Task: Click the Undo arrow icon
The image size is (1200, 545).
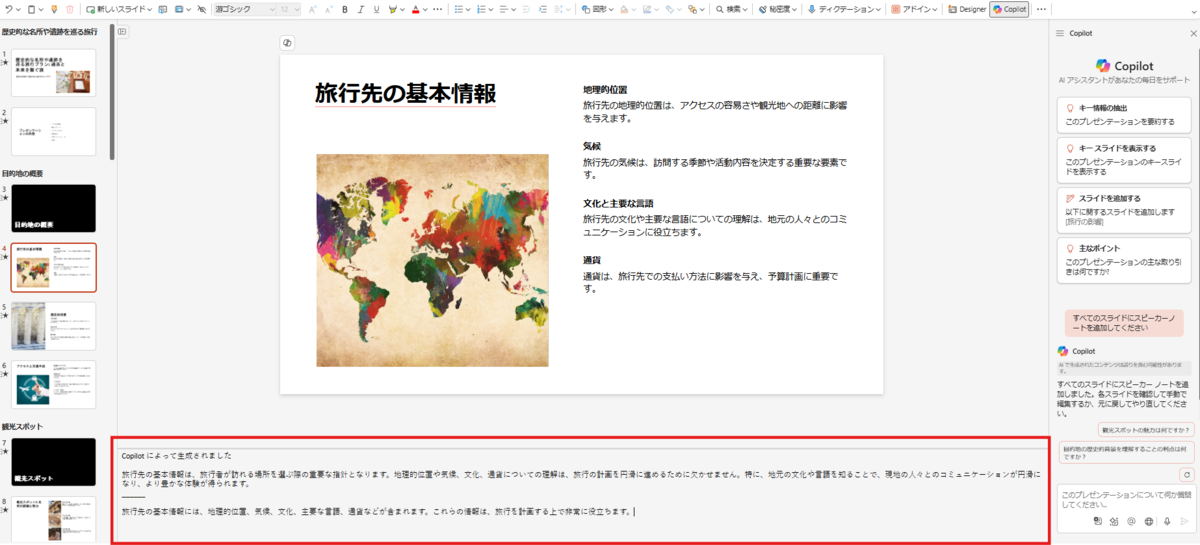Action: (8, 9)
